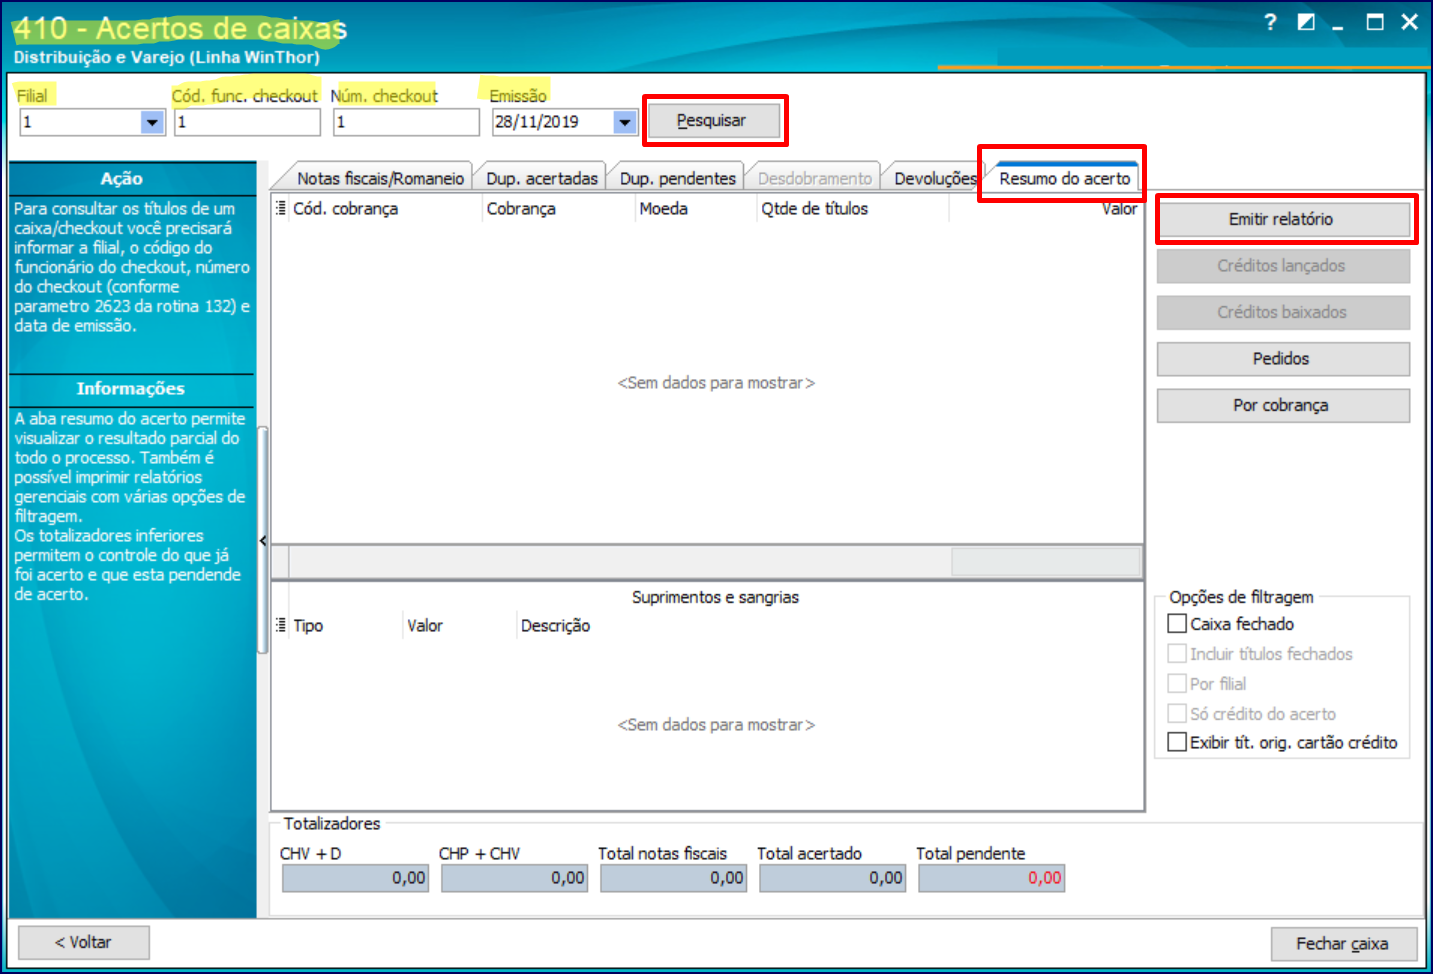Image resolution: width=1433 pixels, height=974 pixels.
Task: Click the Suprimentos e sangrias title
Action: coord(715,597)
